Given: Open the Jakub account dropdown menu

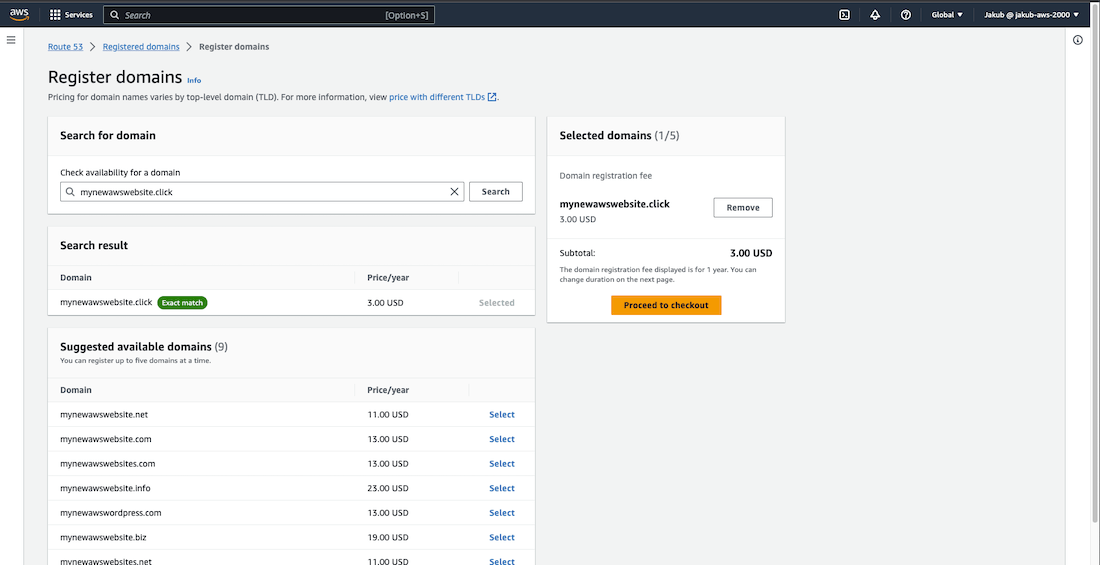Looking at the screenshot, I should tap(1030, 15).
